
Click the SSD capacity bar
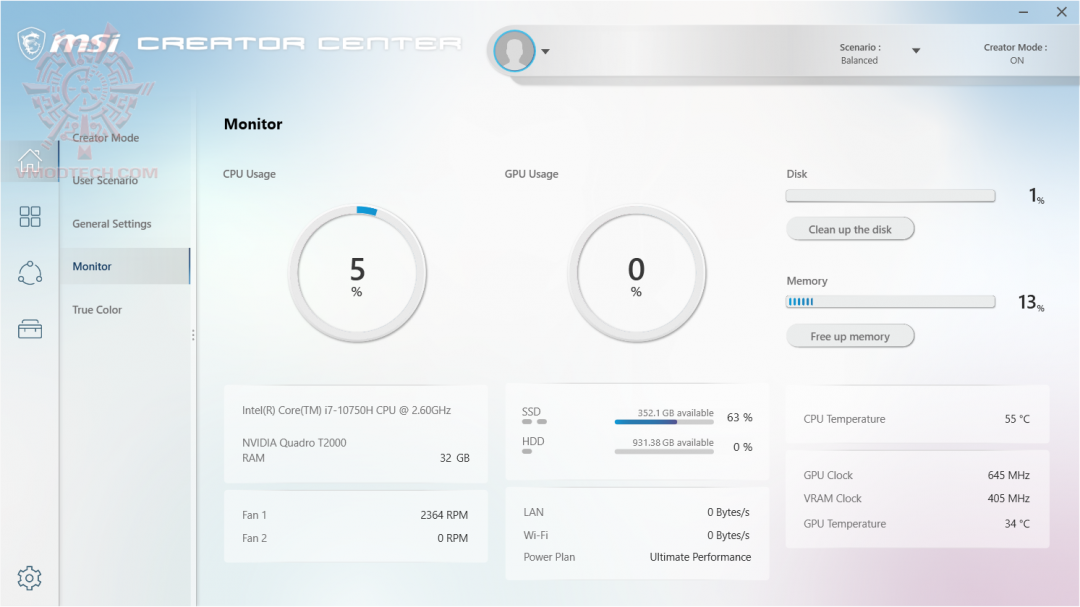(664, 422)
